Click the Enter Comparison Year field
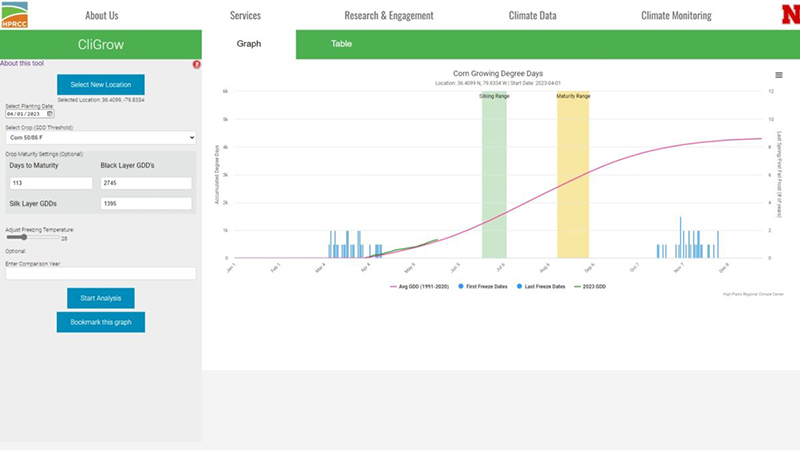The width and height of the screenshot is (800, 450). (x=100, y=273)
